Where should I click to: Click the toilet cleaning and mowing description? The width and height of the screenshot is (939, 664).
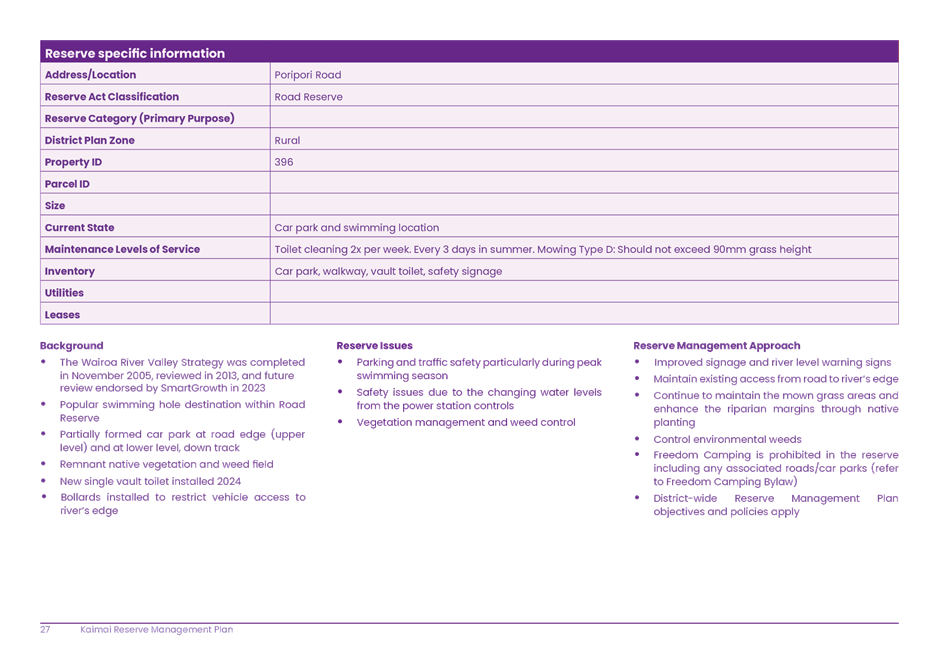(542, 250)
